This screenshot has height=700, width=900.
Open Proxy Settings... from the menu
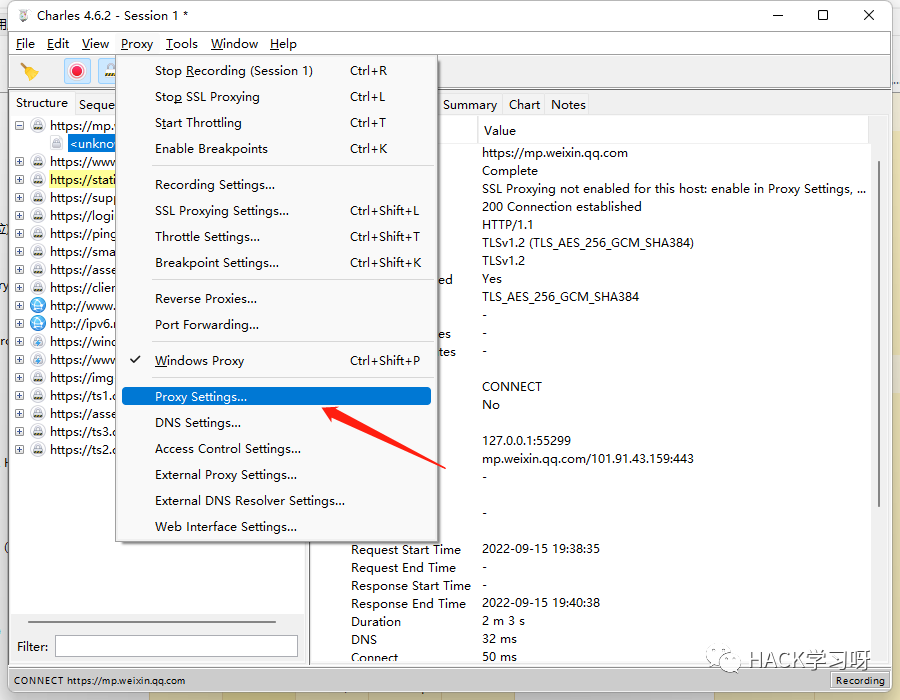tap(276, 396)
